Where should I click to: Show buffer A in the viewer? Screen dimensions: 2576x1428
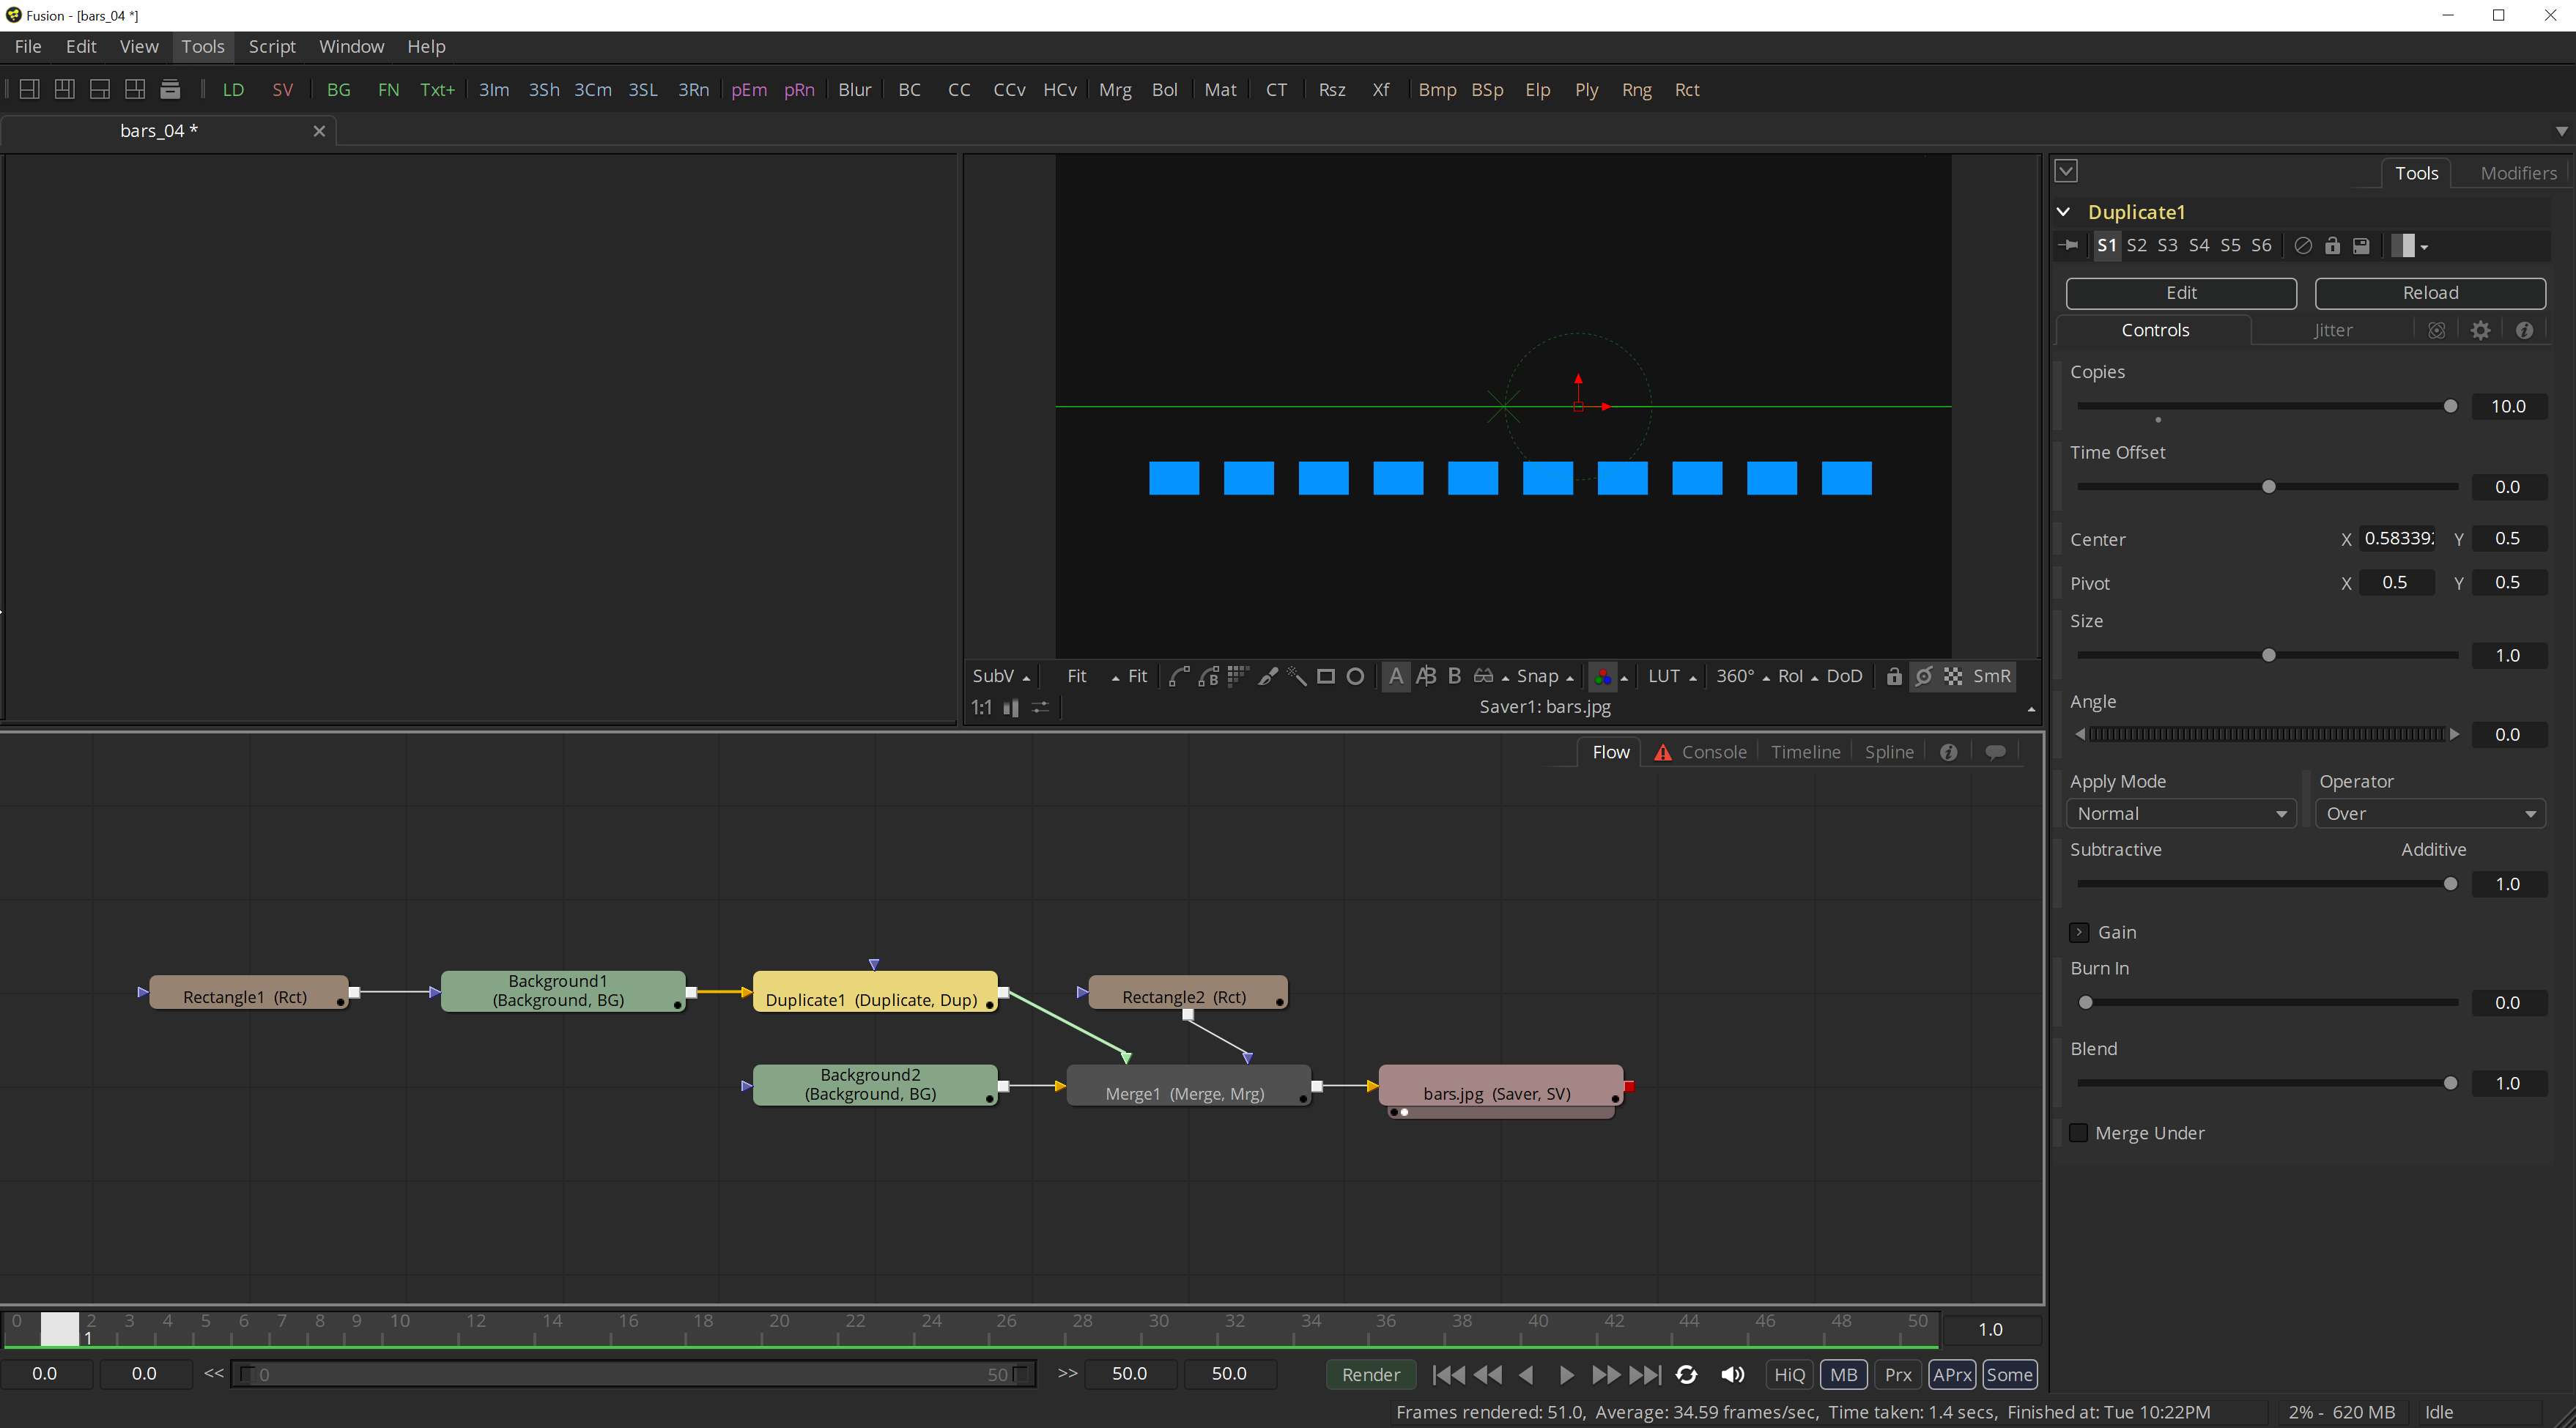(x=1396, y=676)
